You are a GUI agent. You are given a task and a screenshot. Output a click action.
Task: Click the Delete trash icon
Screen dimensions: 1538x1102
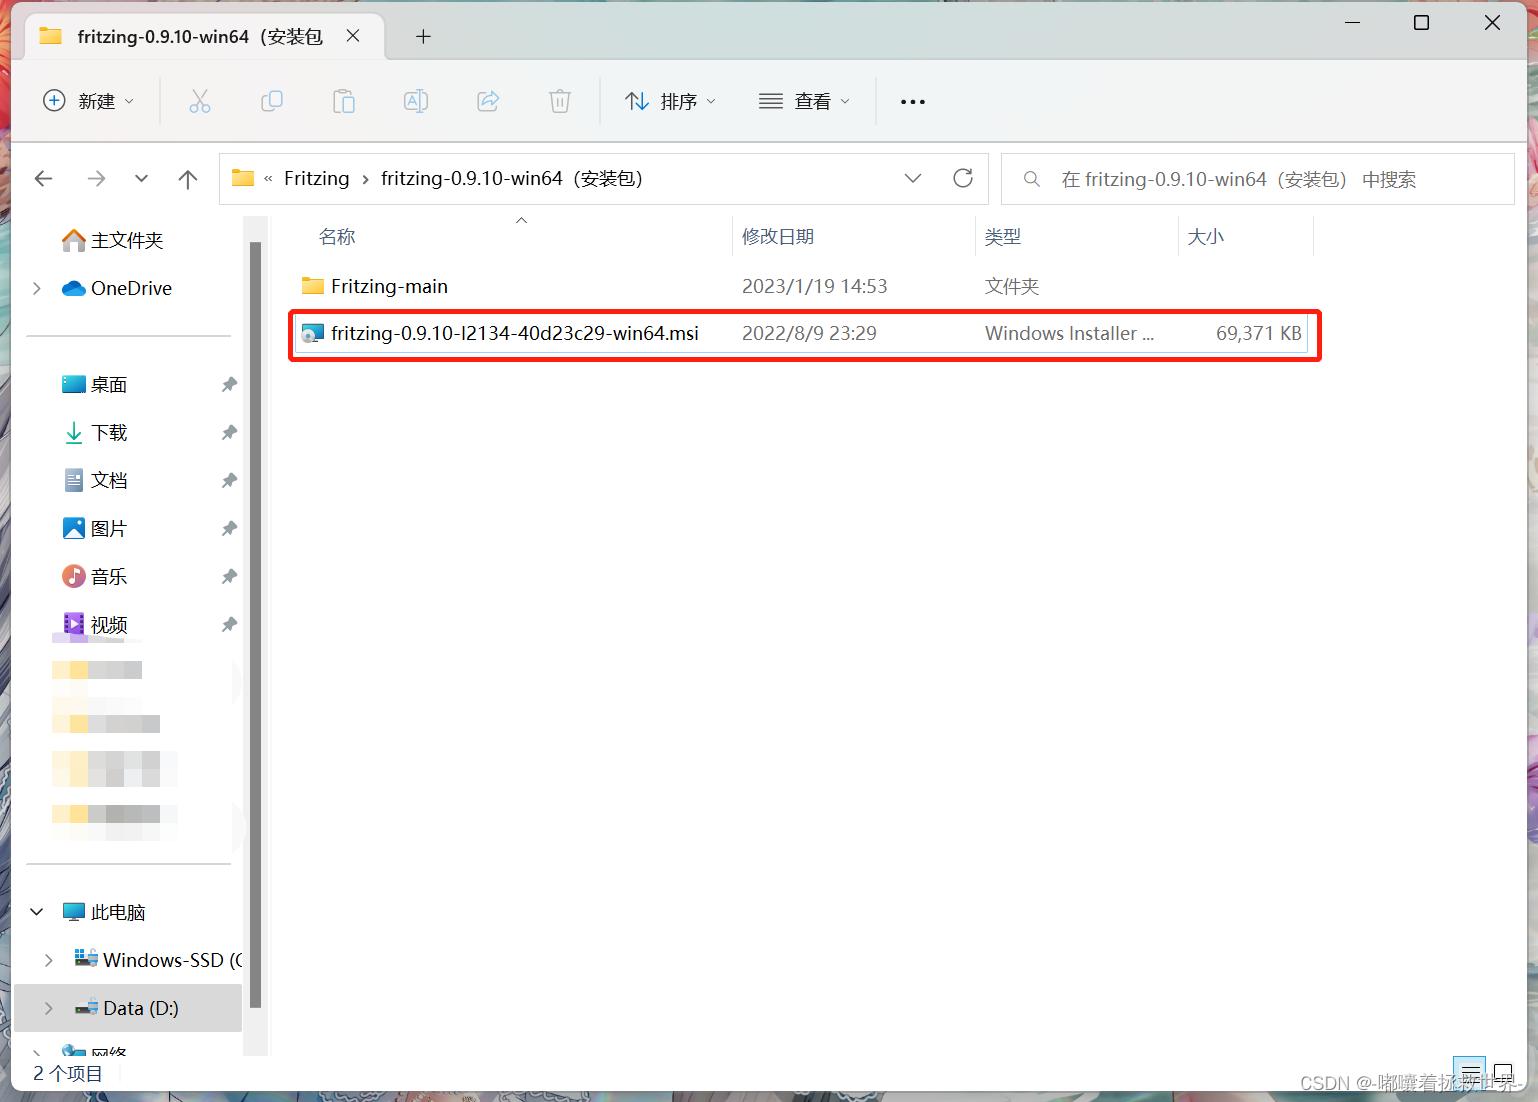pyautogui.click(x=560, y=101)
